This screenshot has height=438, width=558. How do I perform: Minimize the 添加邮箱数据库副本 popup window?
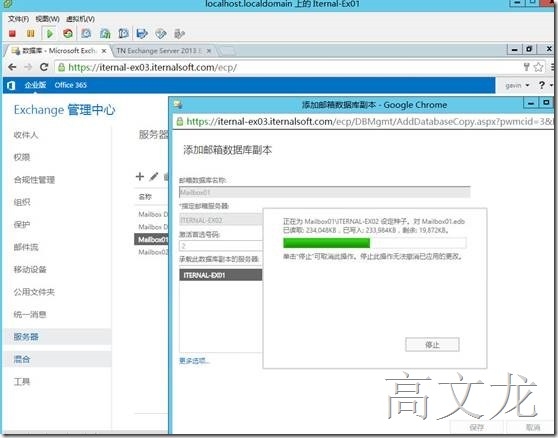531,104
